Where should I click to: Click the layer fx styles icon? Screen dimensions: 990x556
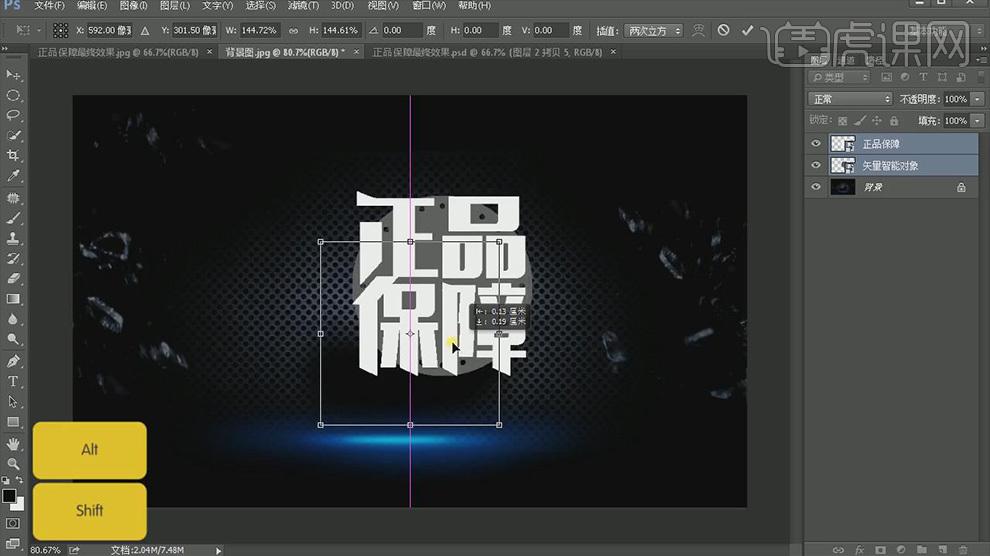tap(859, 550)
